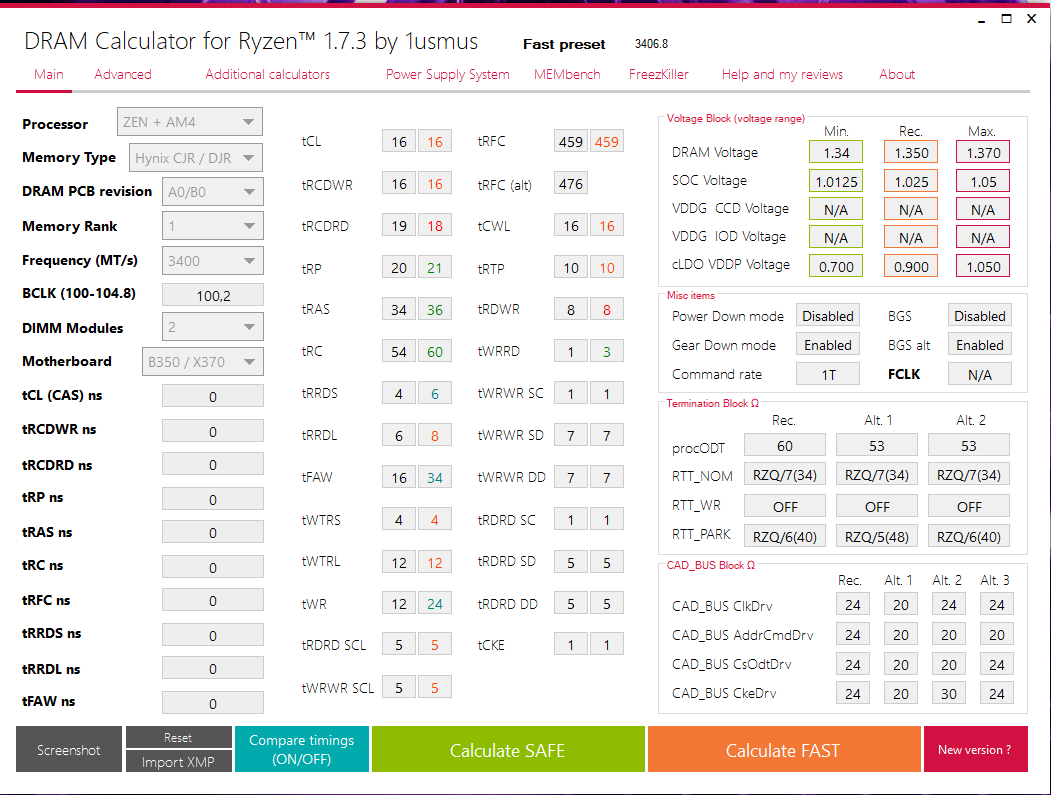Click the BCLK input field showing 100,2
The height and width of the screenshot is (795, 1051).
click(212, 296)
